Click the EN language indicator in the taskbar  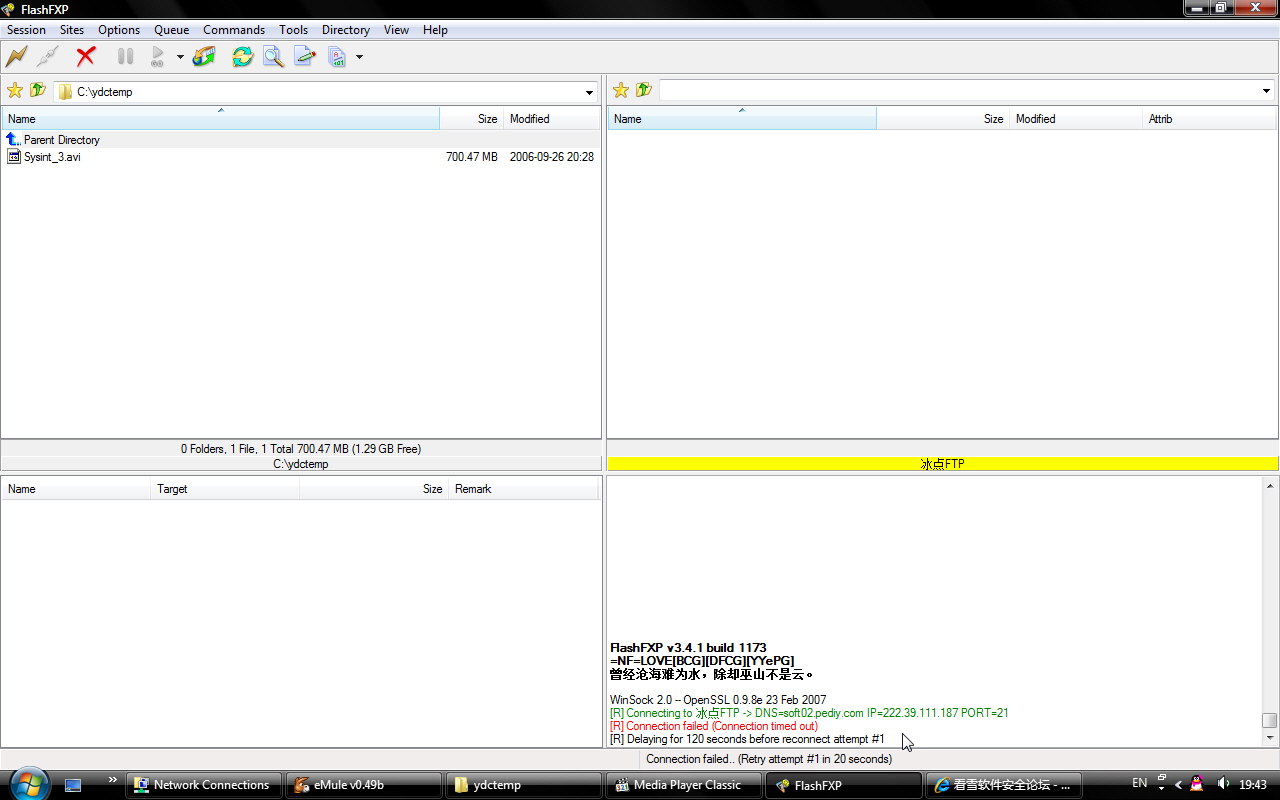(x=1140, y=783)
